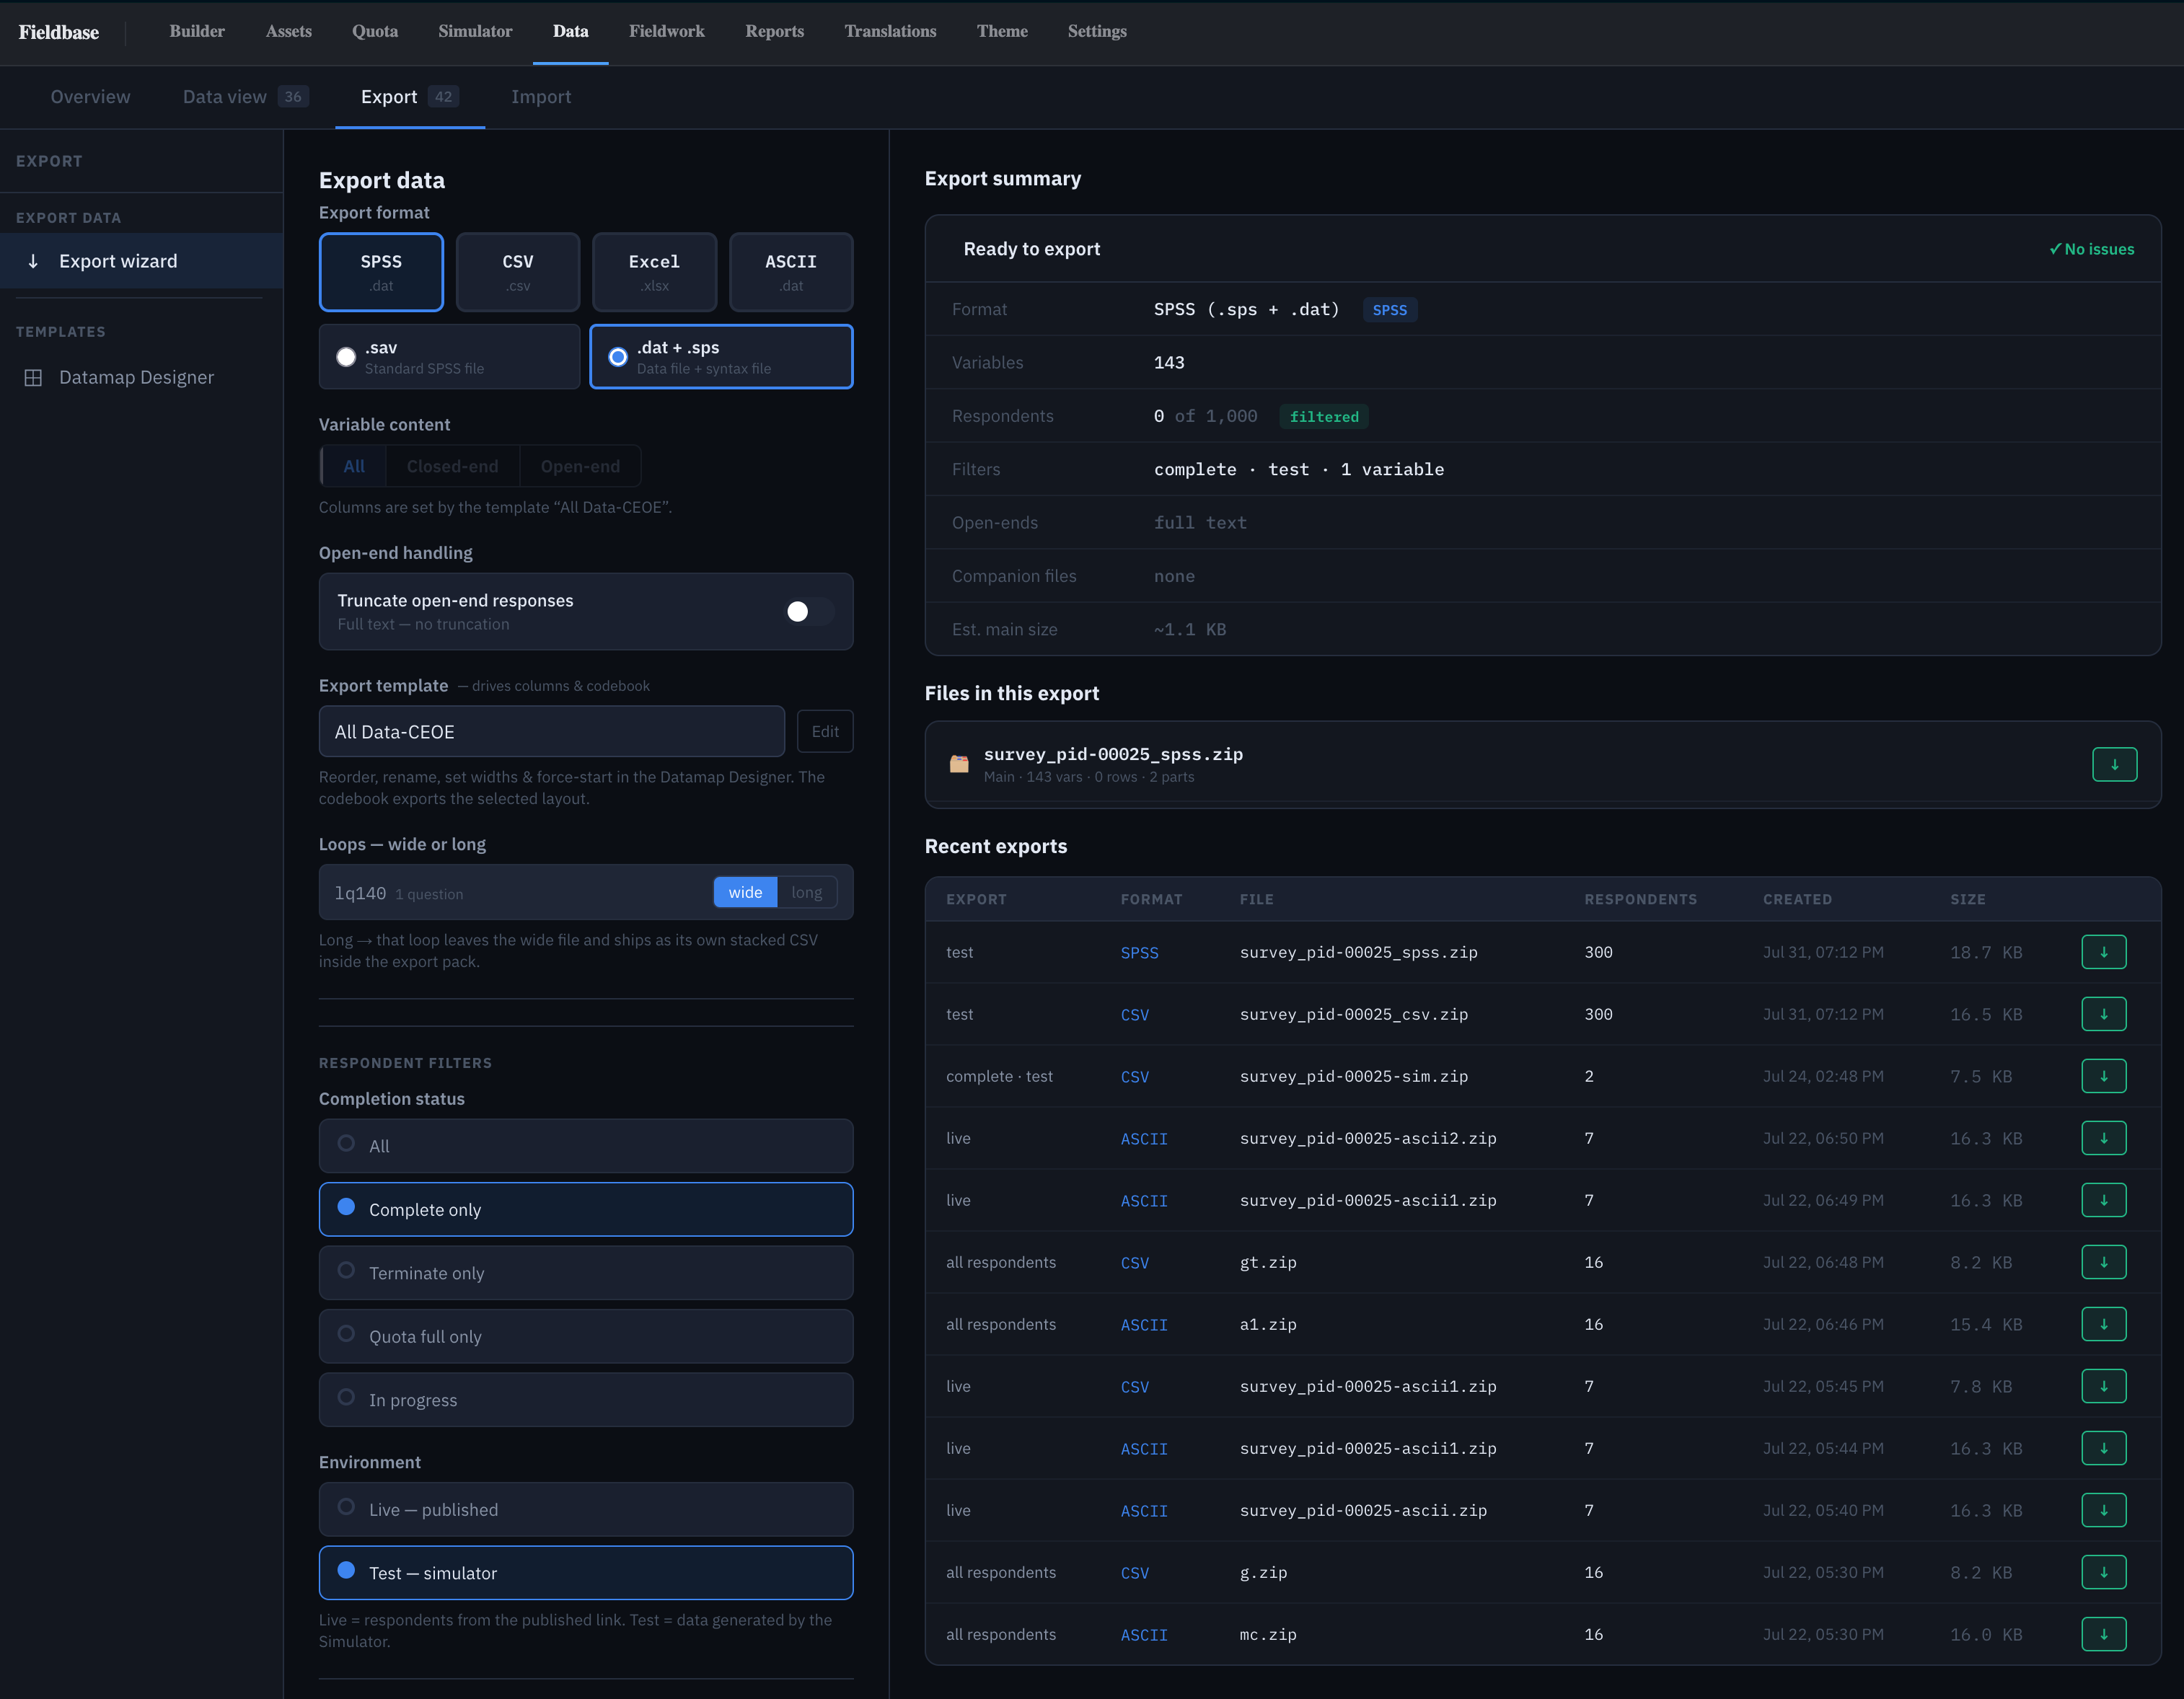Click the Edit template button
The height and width of the screenshot is (1699, 2184).
point(825,732)
